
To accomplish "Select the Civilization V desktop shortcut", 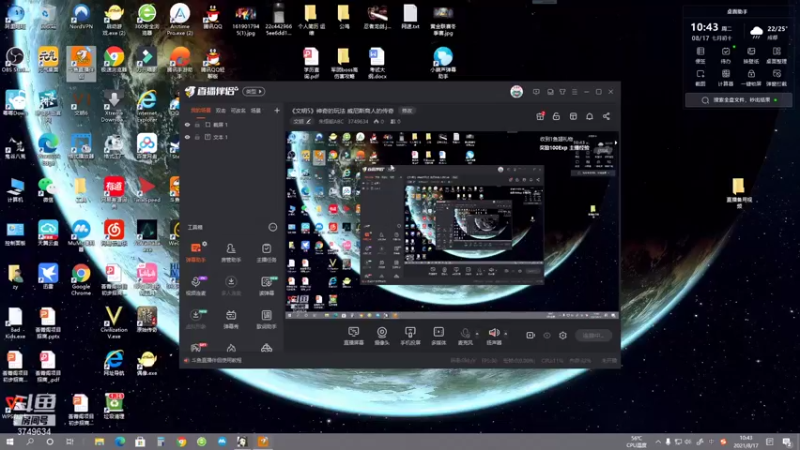I will point(113,322).
